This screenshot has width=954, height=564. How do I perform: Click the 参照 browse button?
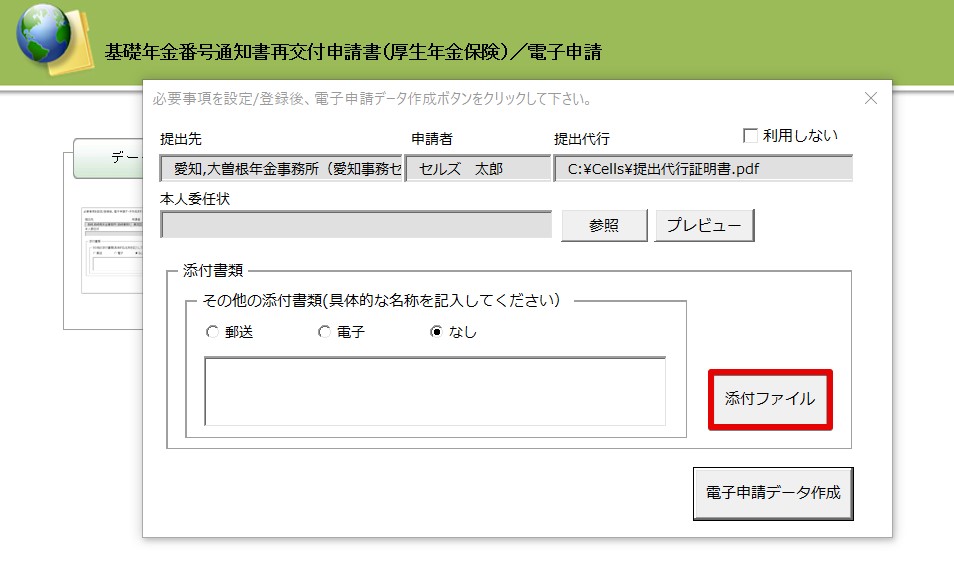604,226
